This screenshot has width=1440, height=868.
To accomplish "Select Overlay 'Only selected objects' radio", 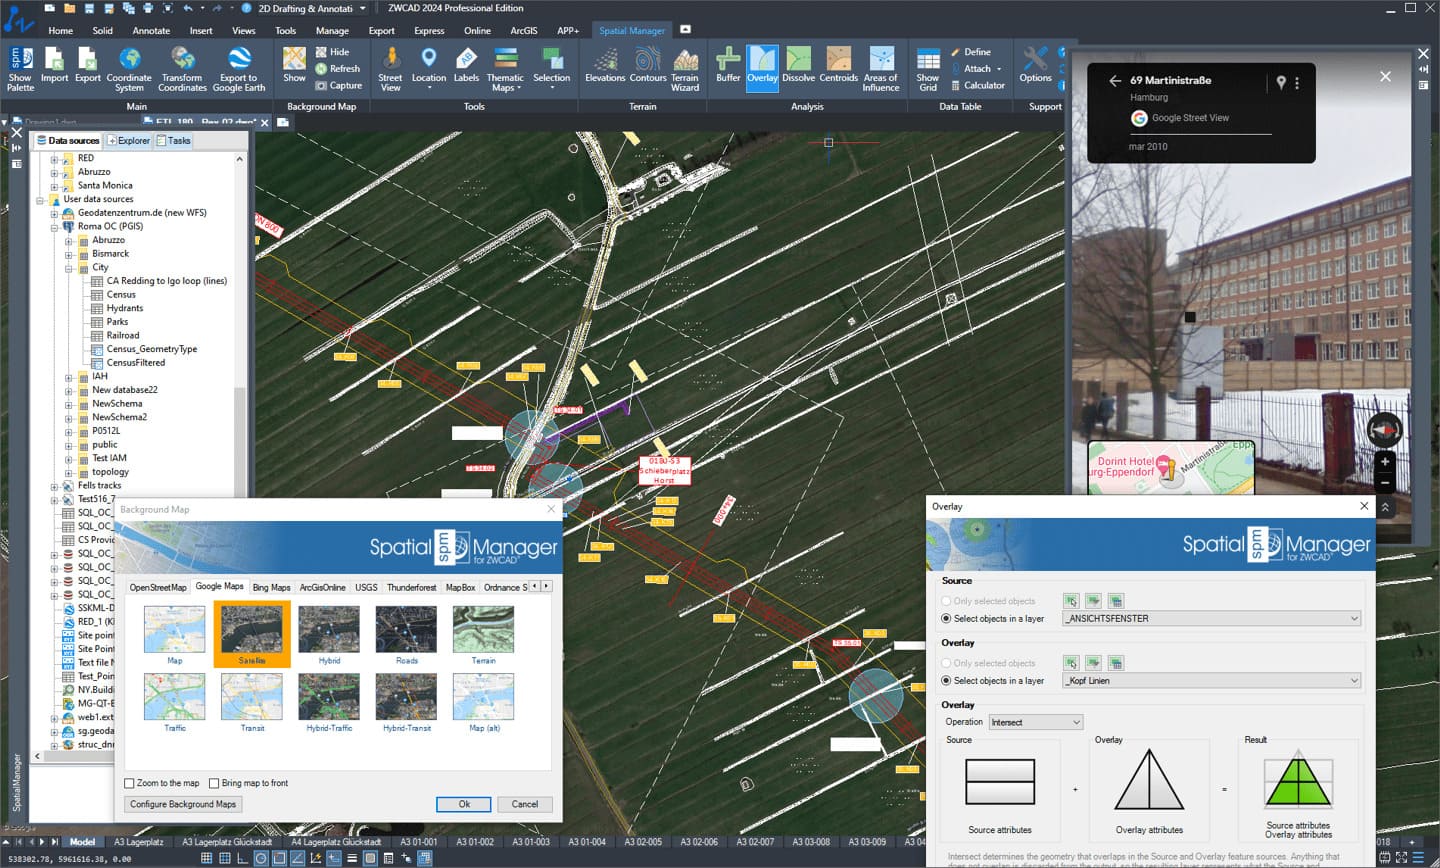I will pyautogui.click(x=946, y=663).
